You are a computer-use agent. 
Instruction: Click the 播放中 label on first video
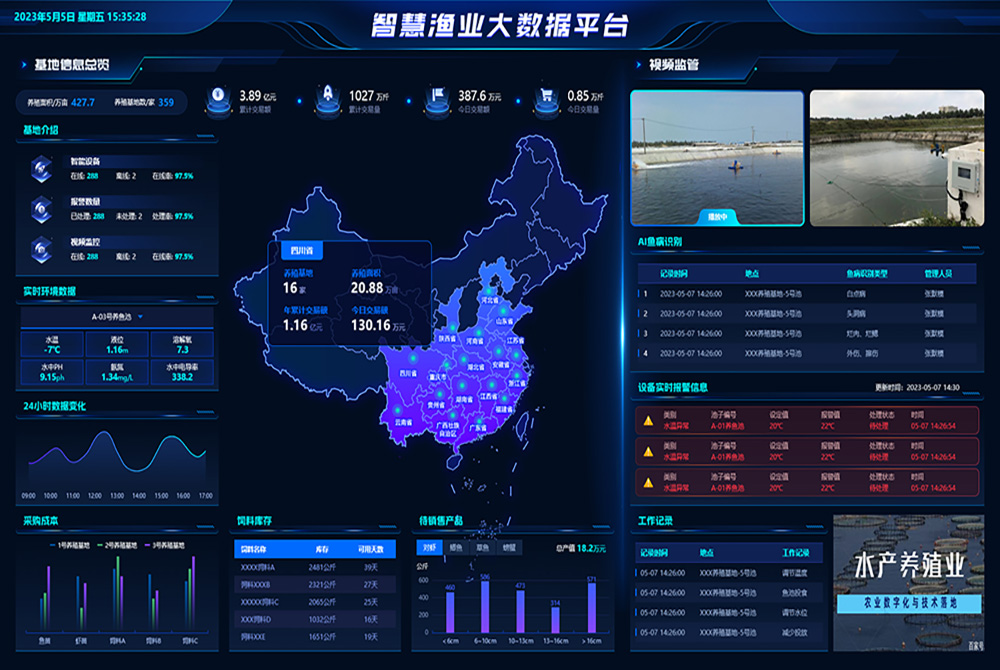[717, 216]
